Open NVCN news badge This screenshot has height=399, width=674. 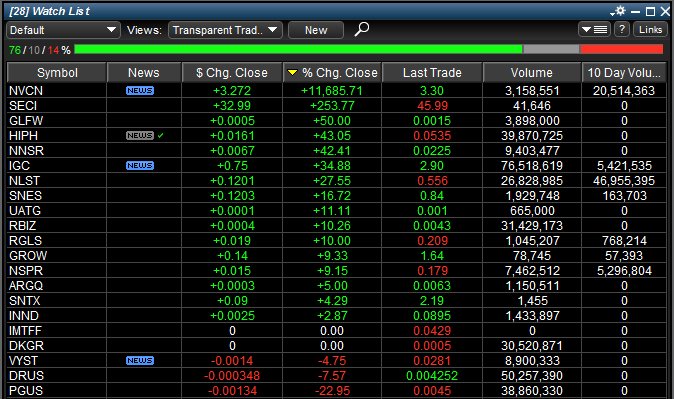(140, 90)
